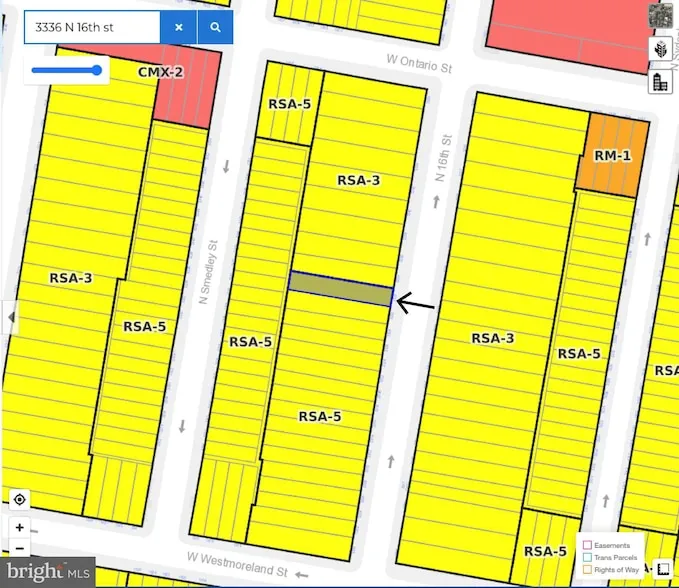Screen dimensions: 679x588
Task: Expand the collapsed left side panel arrow
Action: coord(11,318)
